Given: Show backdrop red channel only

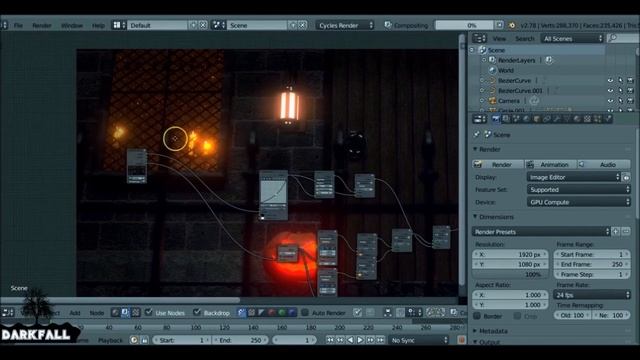Looking at the screenshot, I should pyautogui.click(x=272, y=313).
